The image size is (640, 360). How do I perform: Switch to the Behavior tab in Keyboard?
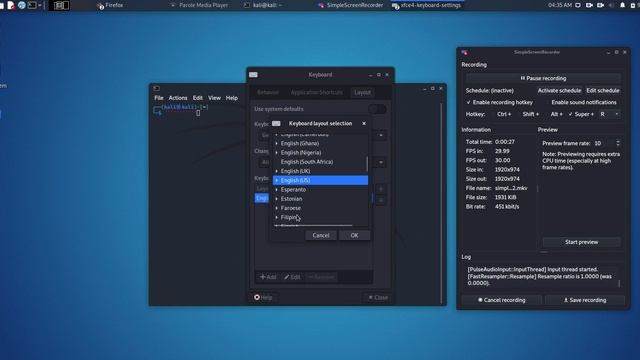pyautogui.click(x=268, y=93)
